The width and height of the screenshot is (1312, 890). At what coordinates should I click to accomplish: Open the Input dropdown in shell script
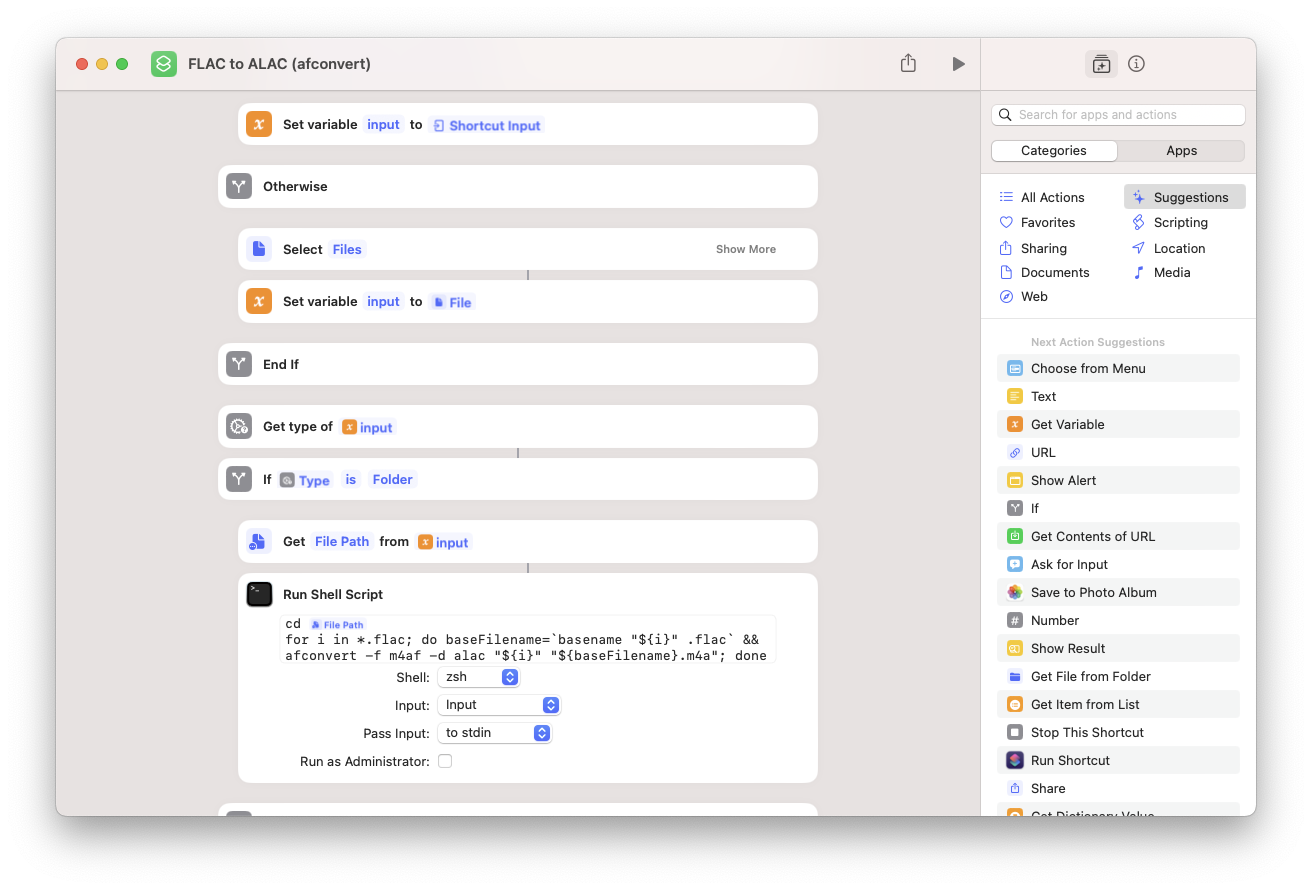pyautogui.click(x=499, y=705)
